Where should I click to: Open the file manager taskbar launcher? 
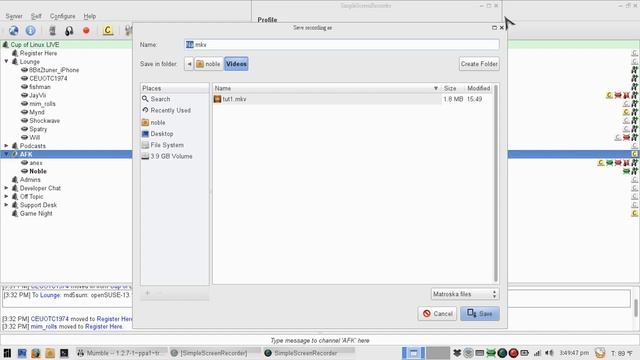pos(50,353)
